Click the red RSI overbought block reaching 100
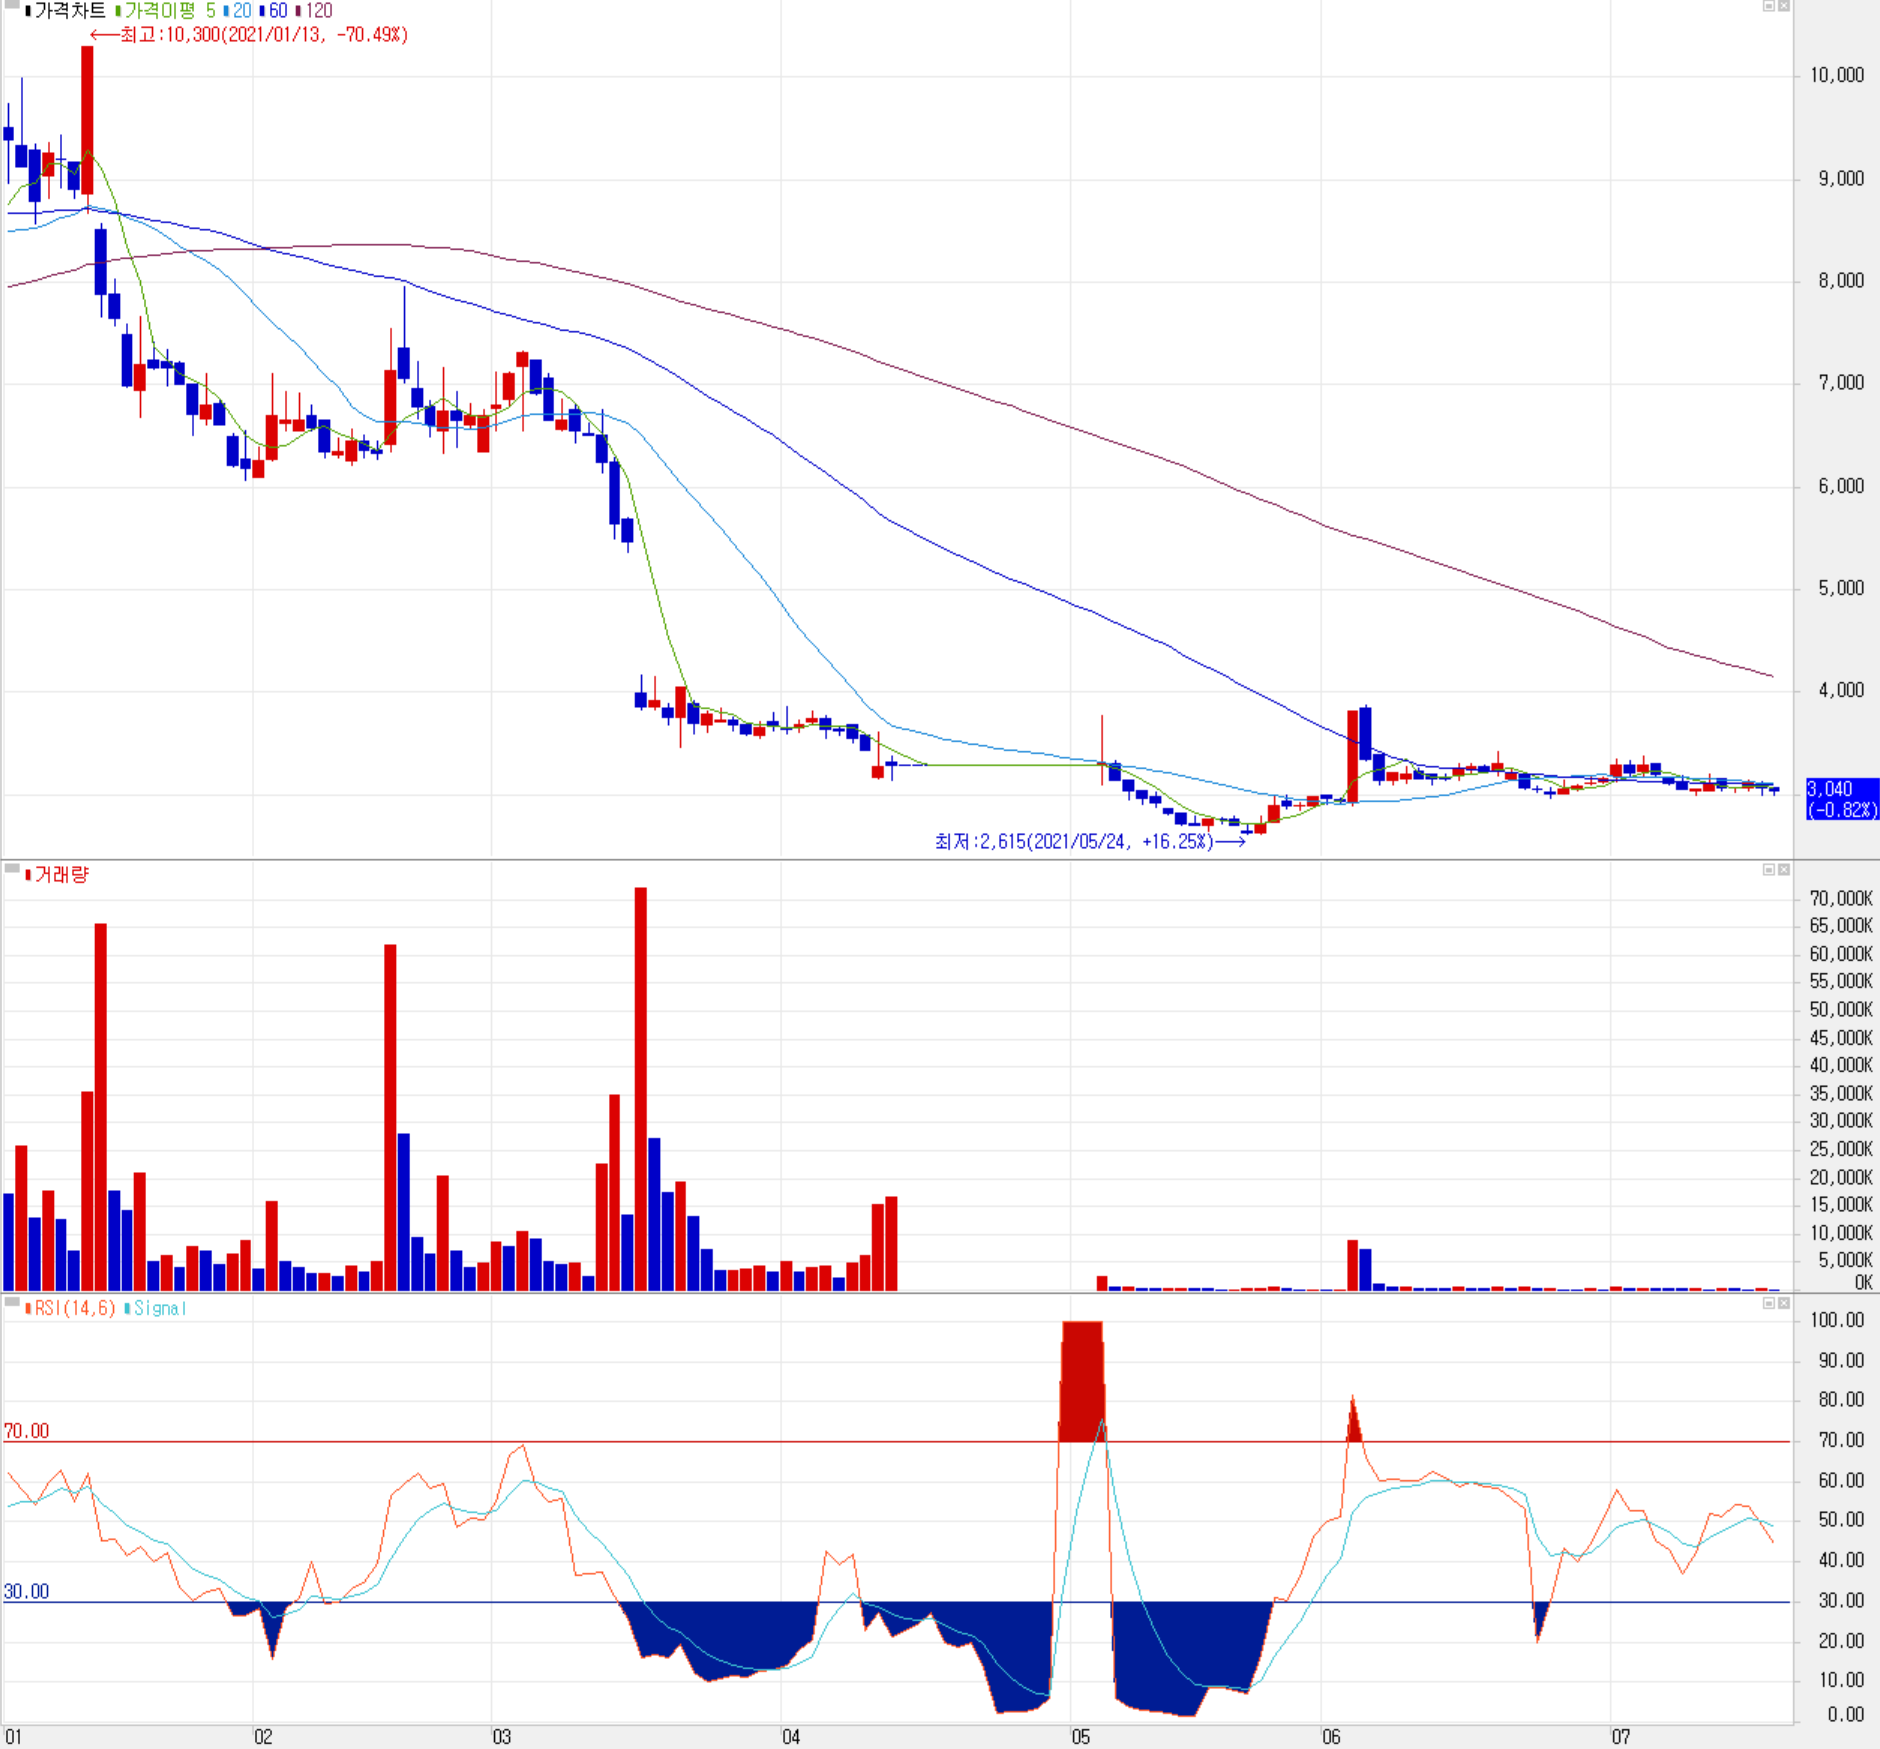The width and height of the screenshot is (1880, 1749). click(1082, 1381)
